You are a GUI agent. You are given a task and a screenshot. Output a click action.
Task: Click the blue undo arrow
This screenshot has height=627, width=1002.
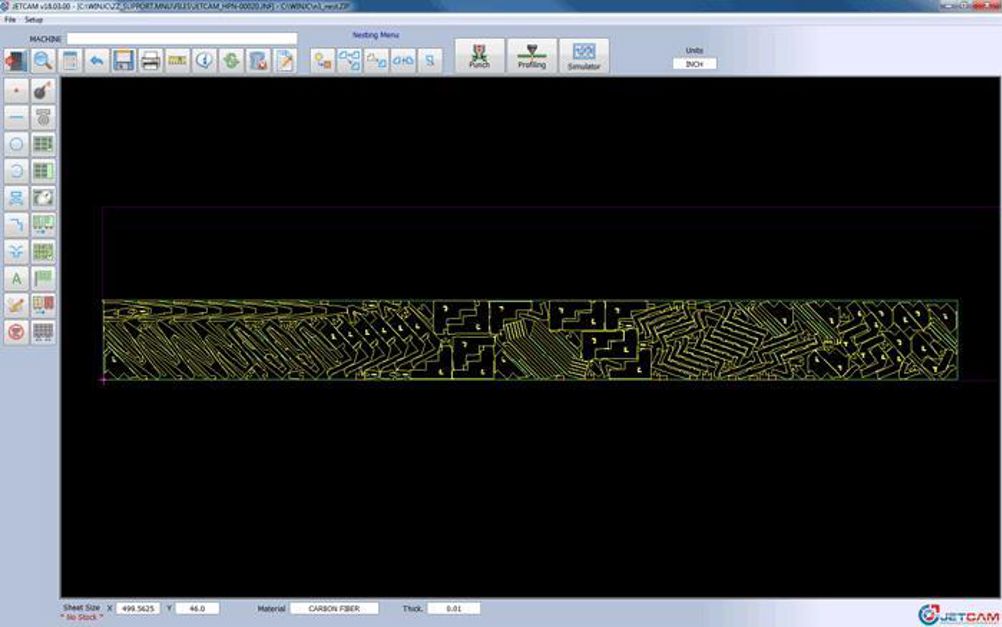pos(96,61)
